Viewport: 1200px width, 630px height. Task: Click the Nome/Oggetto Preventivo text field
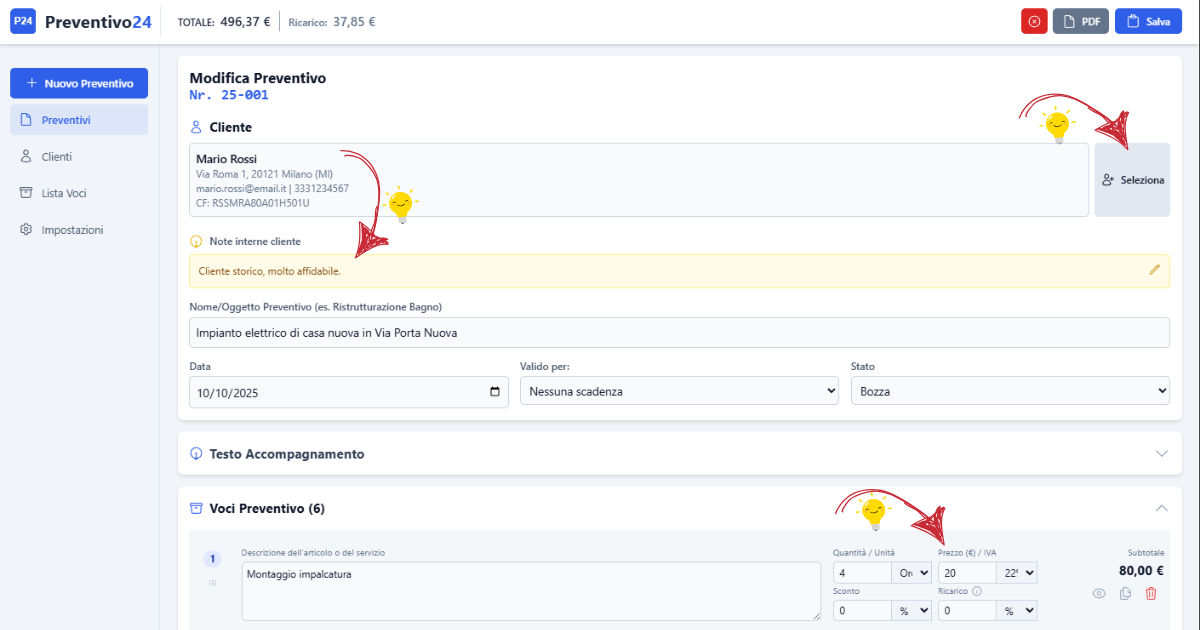(679, 333)
